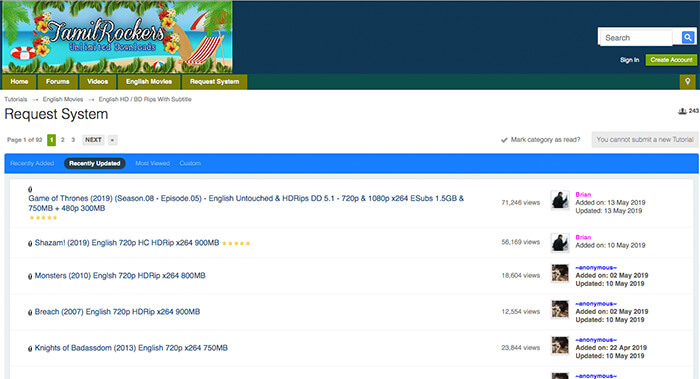
Task: Click the 71,246 views count
Action: point(521,203)
